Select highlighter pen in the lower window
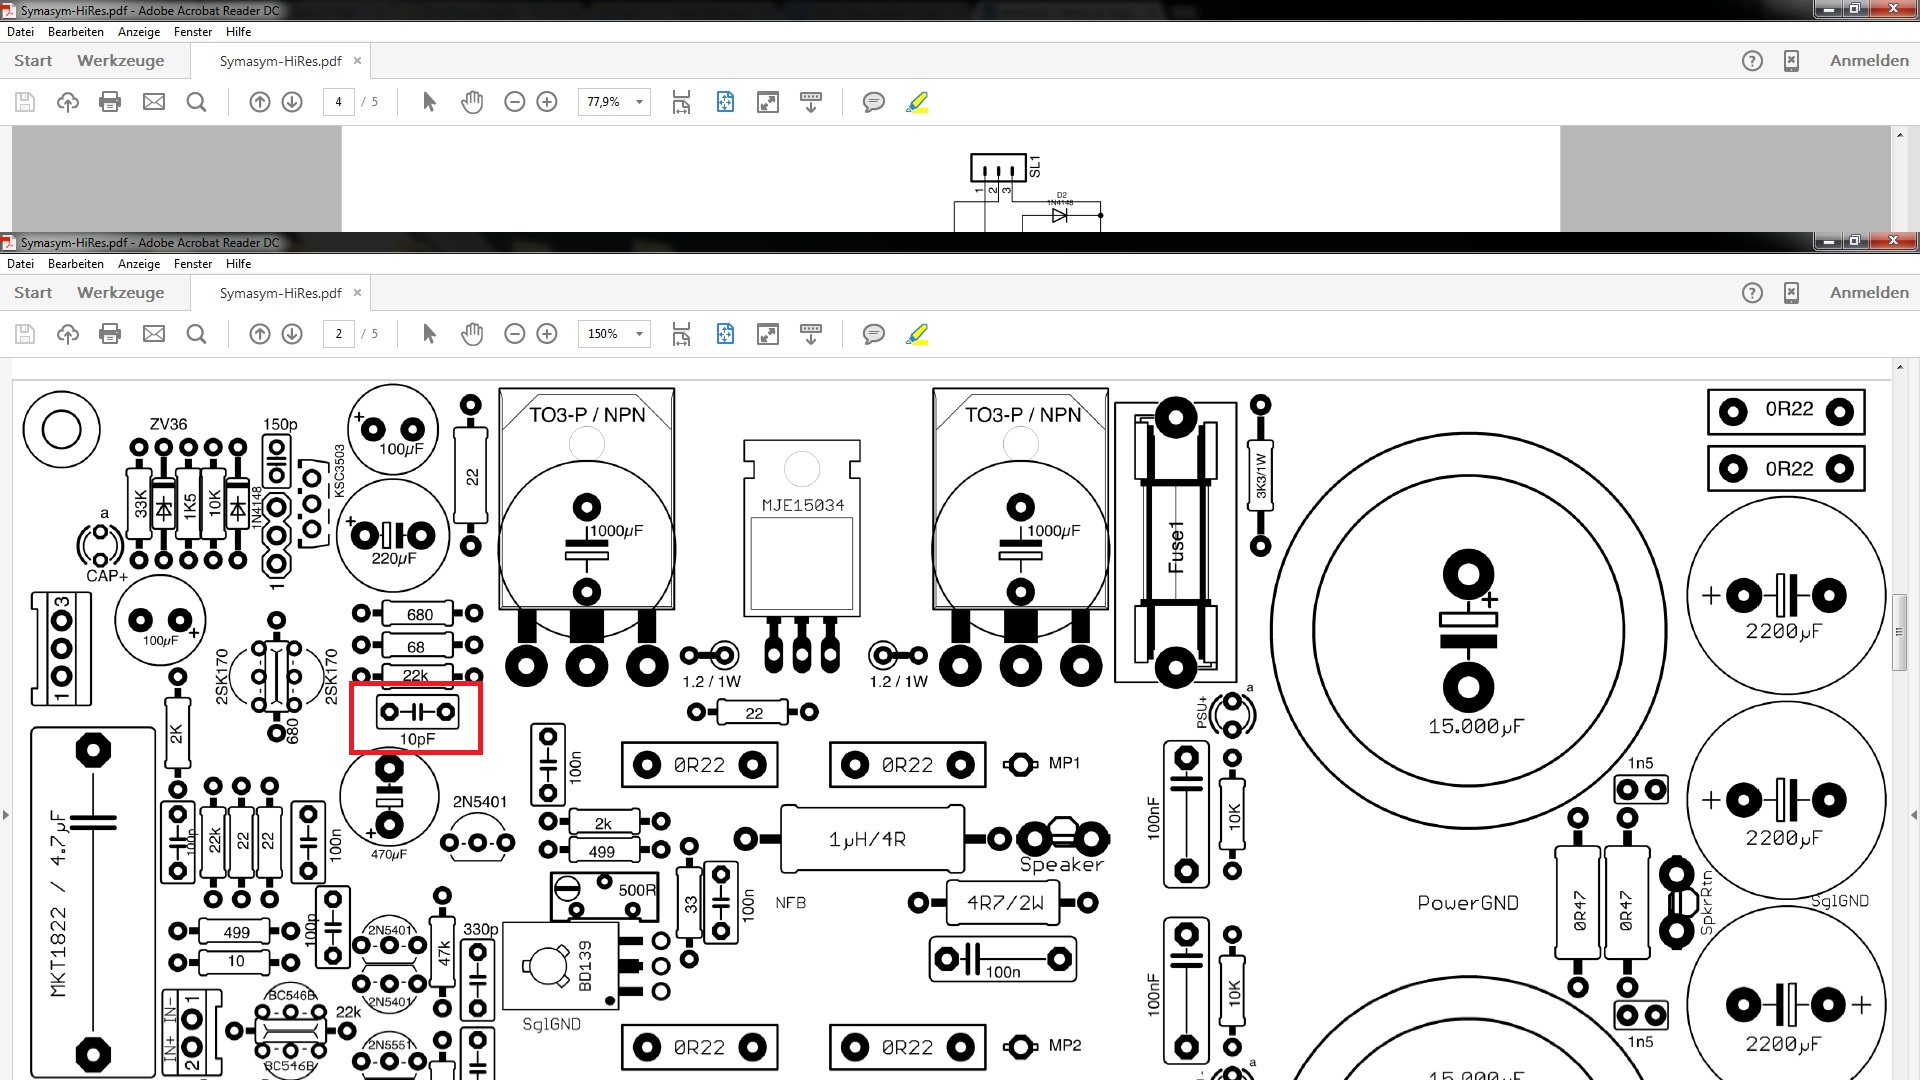This screenshot has width=1920, height=1080. tap(917, 334)
